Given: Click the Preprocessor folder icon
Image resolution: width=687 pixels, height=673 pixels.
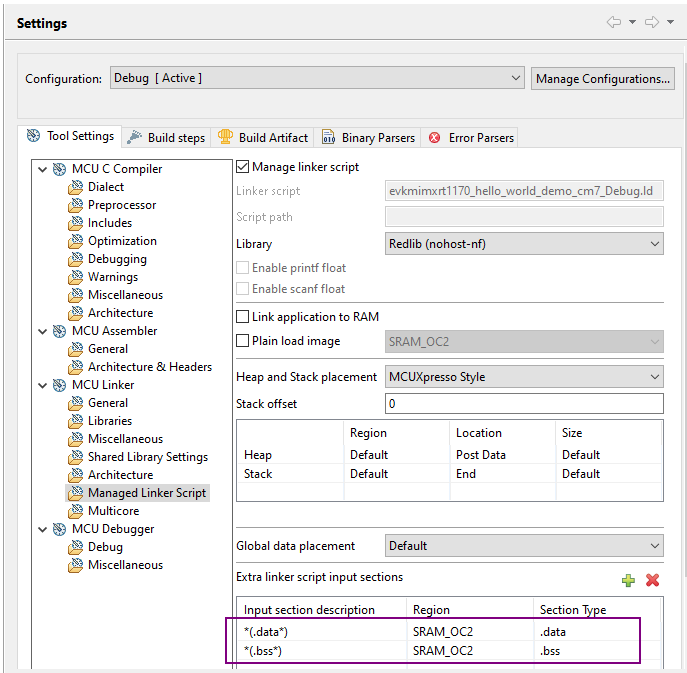Looking at the screenshot, I should pos(76,205).
